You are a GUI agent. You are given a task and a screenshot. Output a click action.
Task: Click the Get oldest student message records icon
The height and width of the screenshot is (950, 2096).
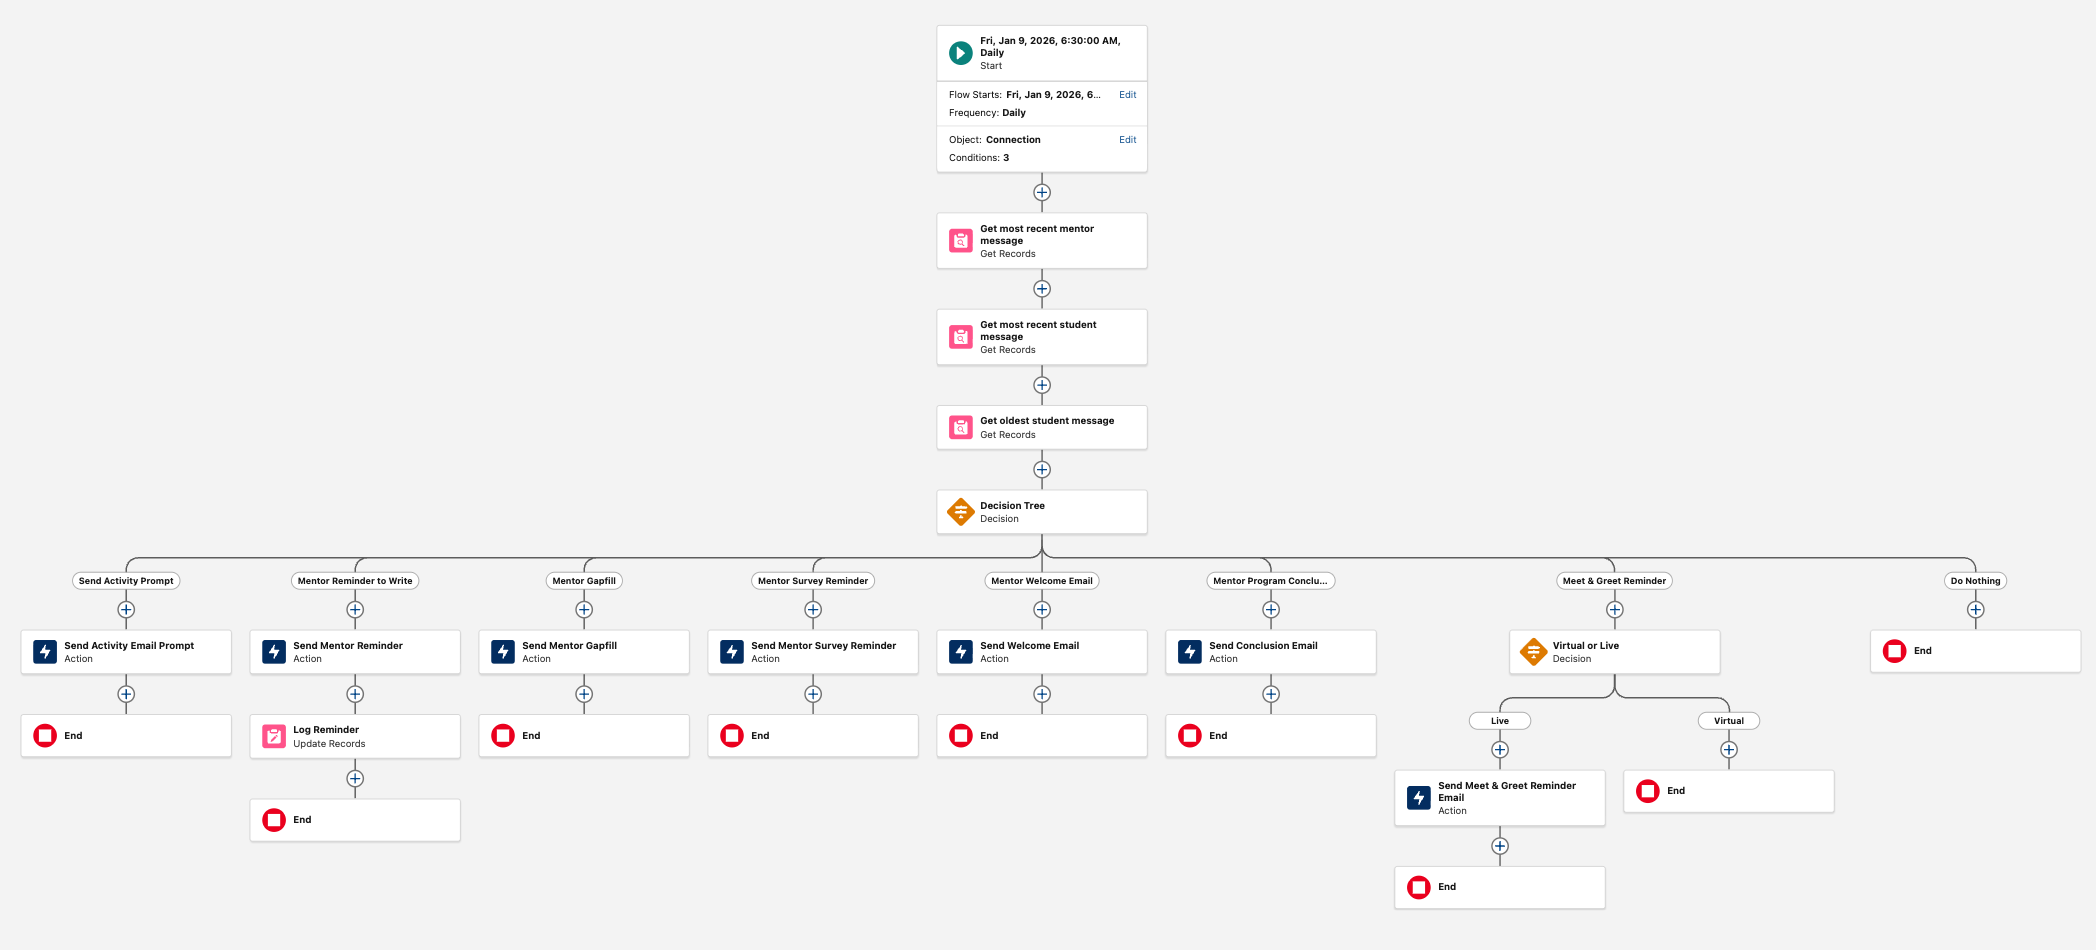[x=960, y=427]
